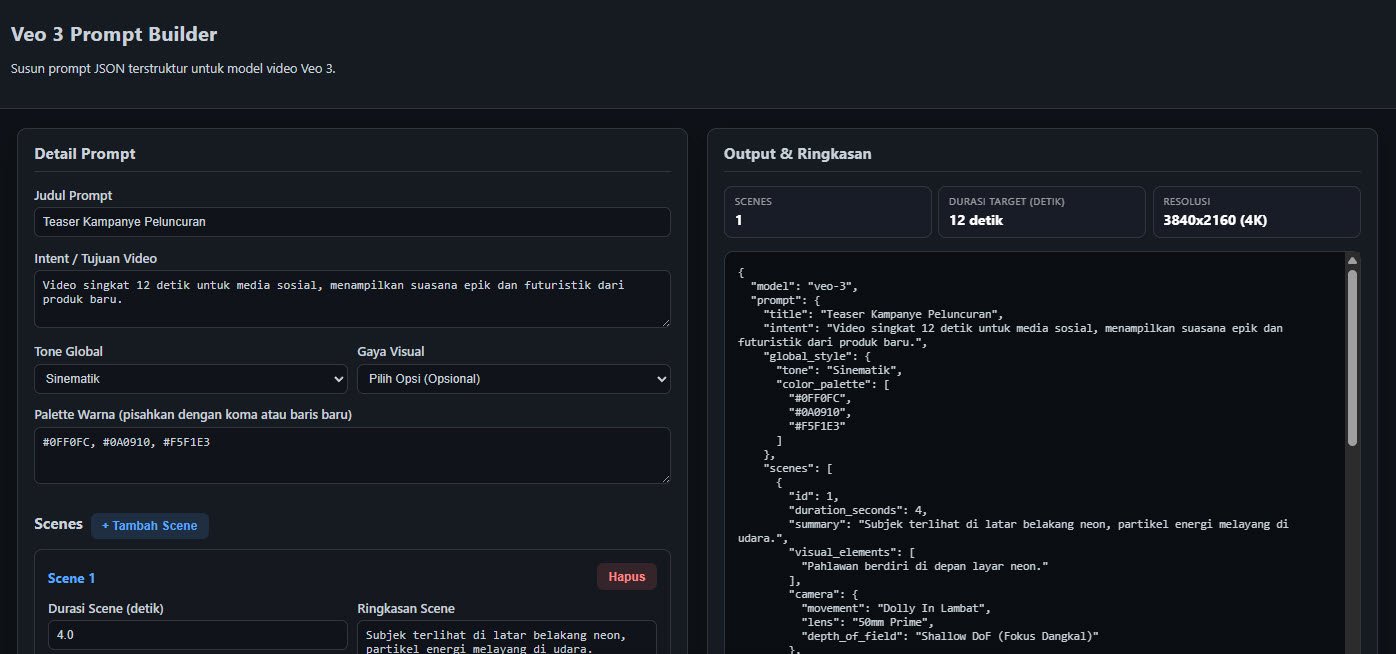This screenshot has height=654, width=1396.
Task: Click "#0A0910" in the JSON output
Action: (x=819, y=412)
